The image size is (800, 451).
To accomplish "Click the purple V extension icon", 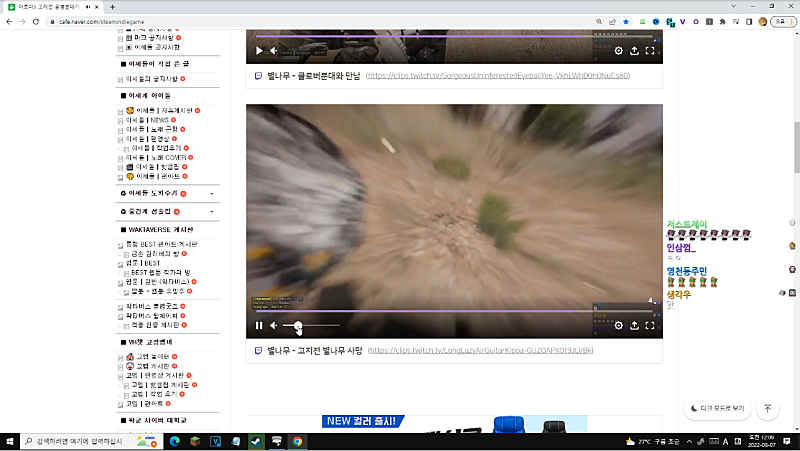I will pos(683,21).
